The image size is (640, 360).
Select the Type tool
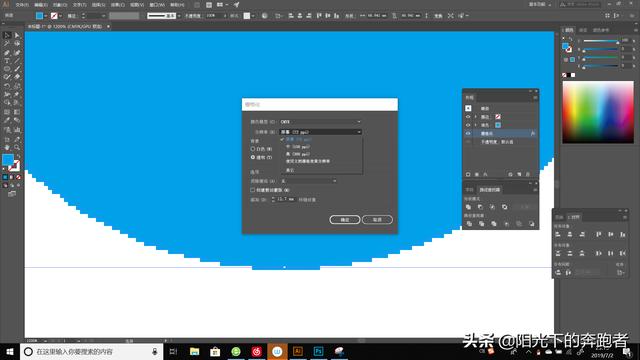tap(7, 60)
